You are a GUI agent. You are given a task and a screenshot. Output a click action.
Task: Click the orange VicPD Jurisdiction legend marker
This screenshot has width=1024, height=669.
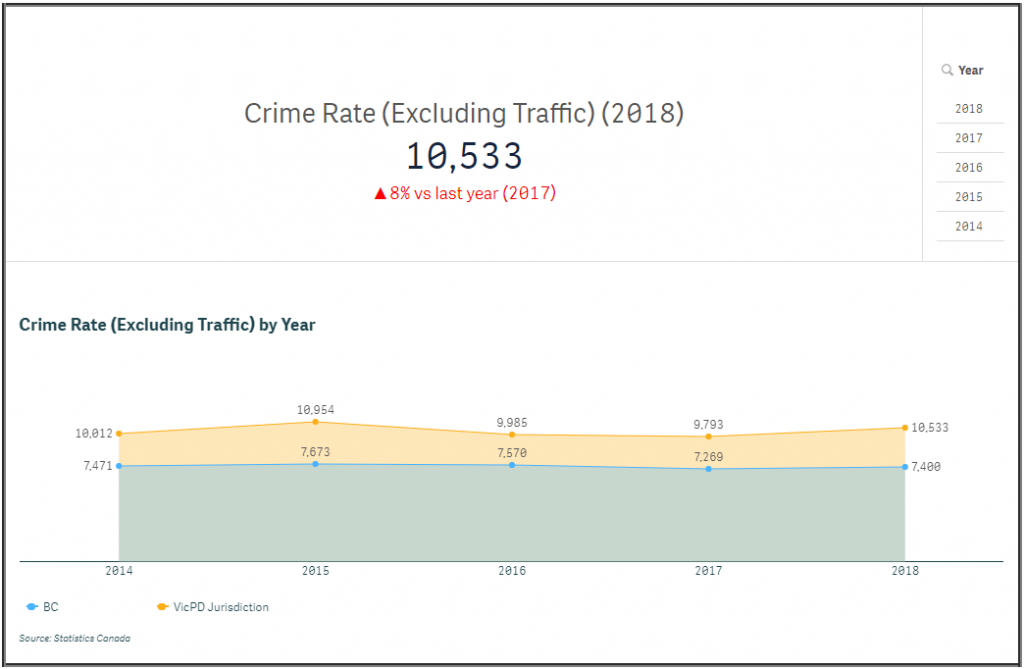pos(162,607)
